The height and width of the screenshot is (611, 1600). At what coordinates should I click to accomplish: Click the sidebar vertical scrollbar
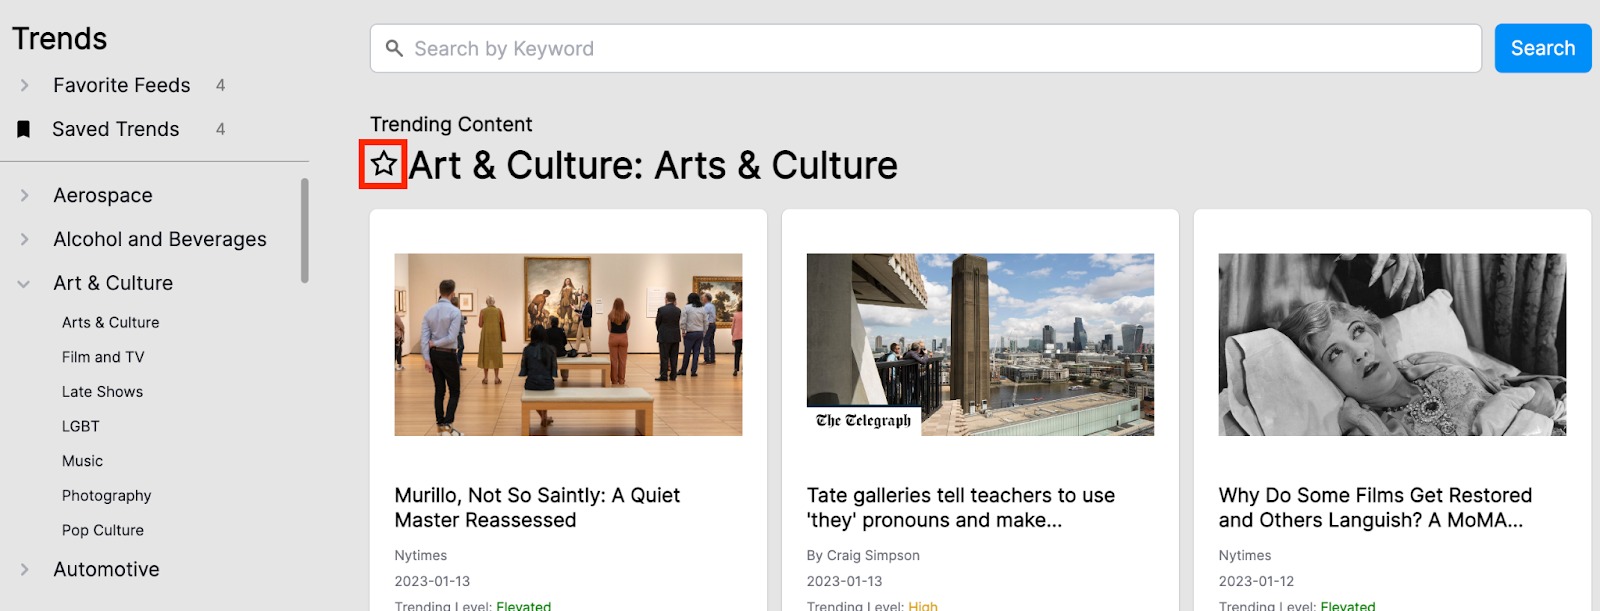[x=305, y=231]
